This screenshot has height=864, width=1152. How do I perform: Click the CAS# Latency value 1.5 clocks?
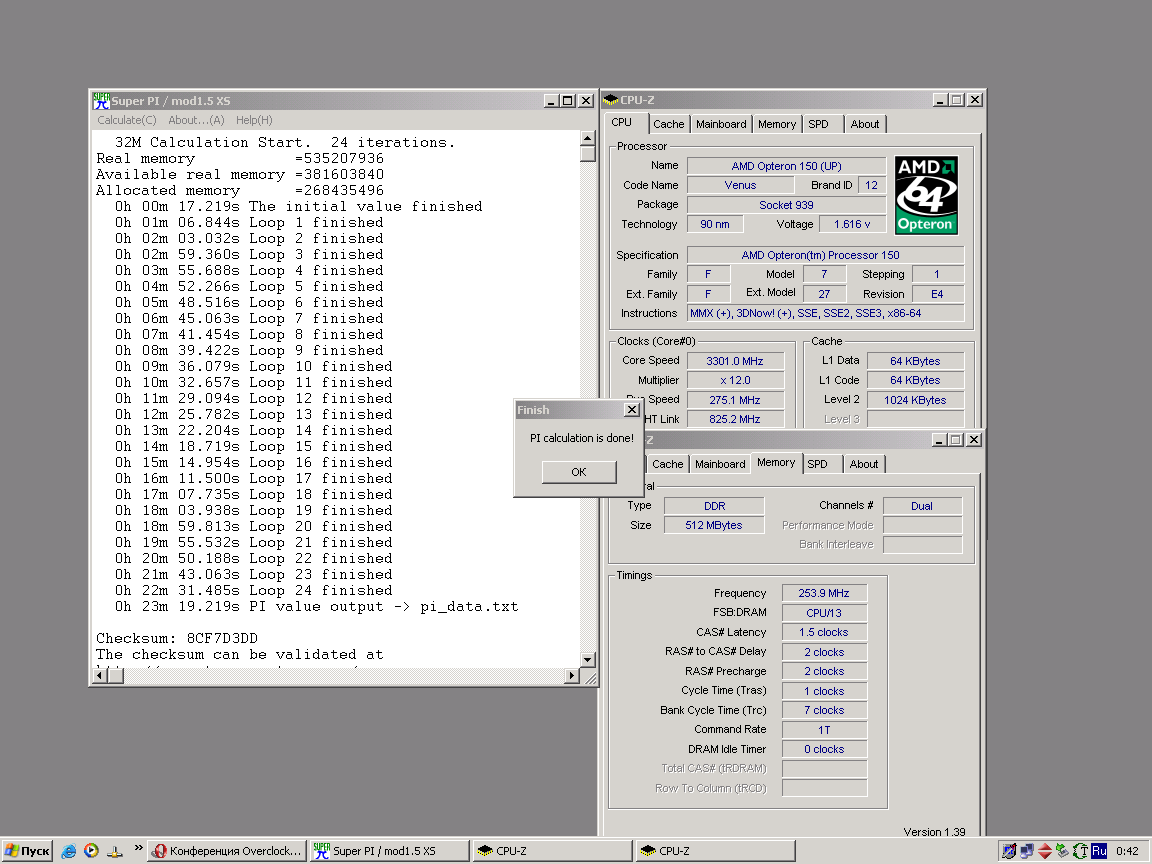(x=824, y=632)
